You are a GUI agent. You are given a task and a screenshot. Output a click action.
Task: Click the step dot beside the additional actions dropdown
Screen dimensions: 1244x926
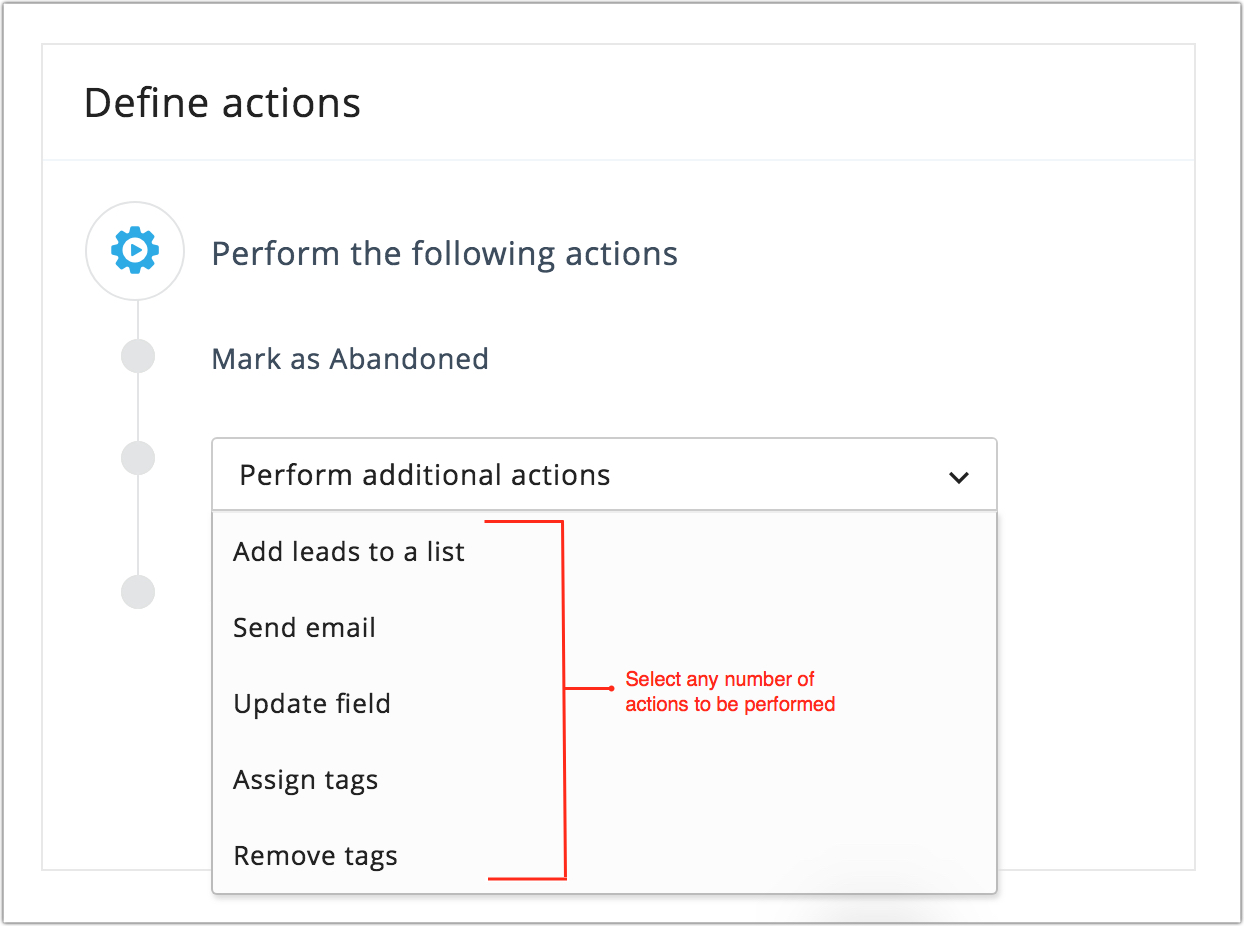coord(138,458)
